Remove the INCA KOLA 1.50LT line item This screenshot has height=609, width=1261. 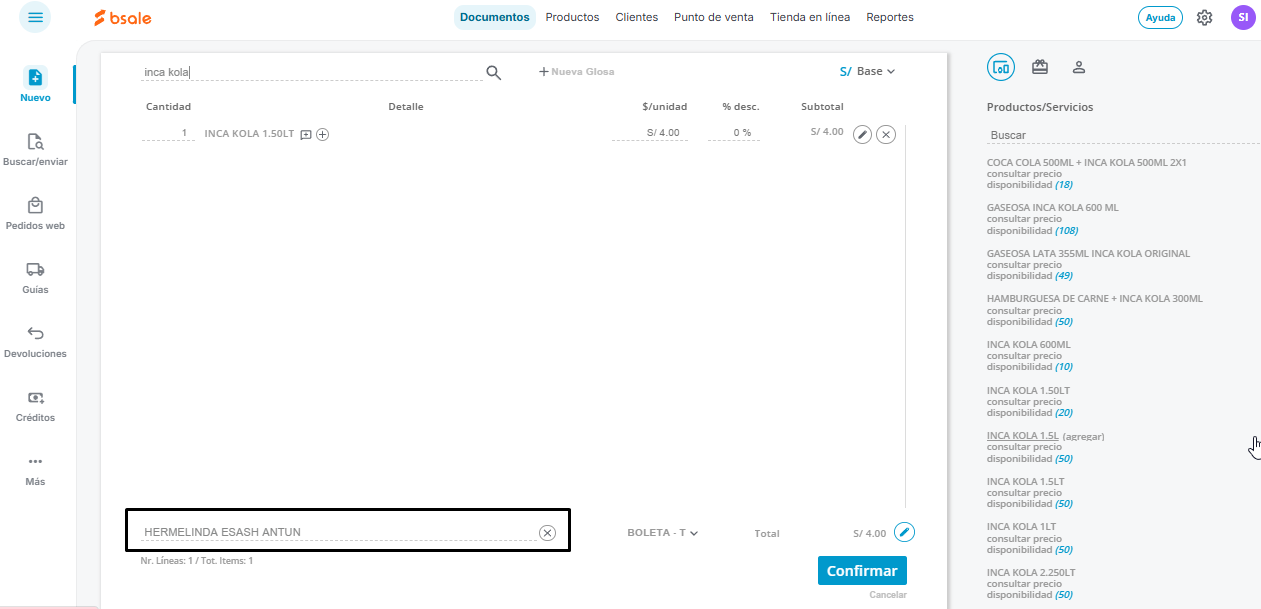885,134
